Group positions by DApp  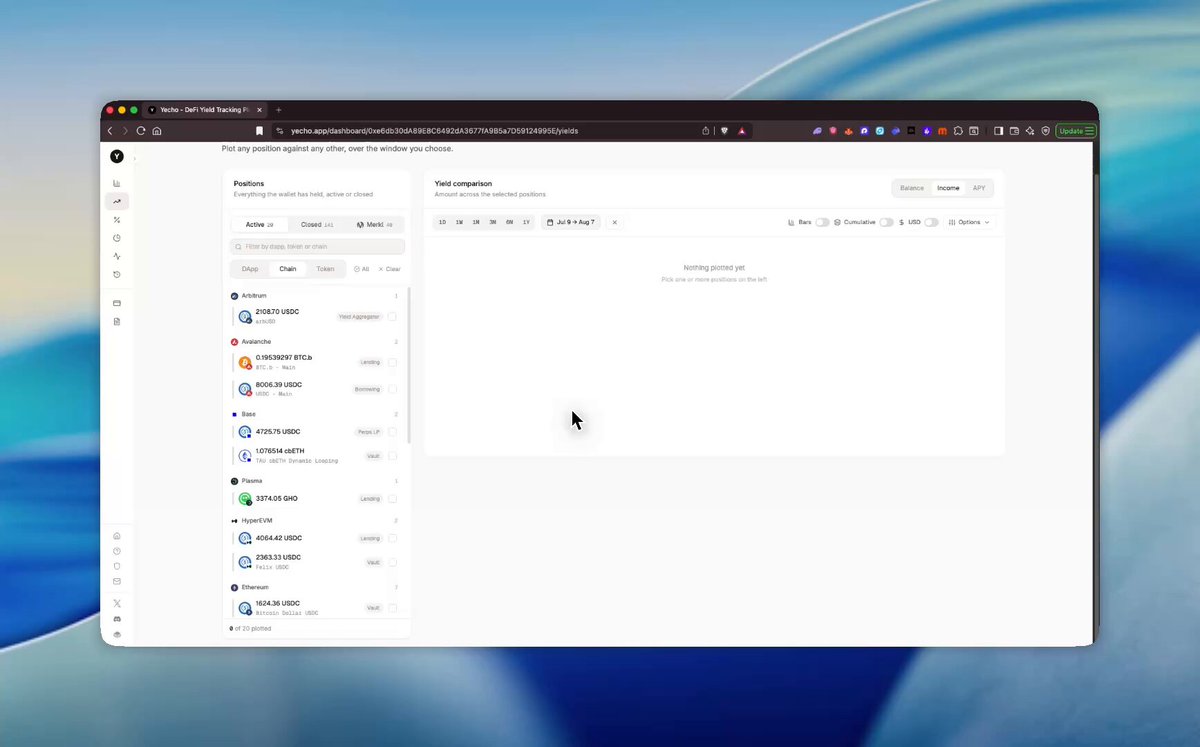250,269
